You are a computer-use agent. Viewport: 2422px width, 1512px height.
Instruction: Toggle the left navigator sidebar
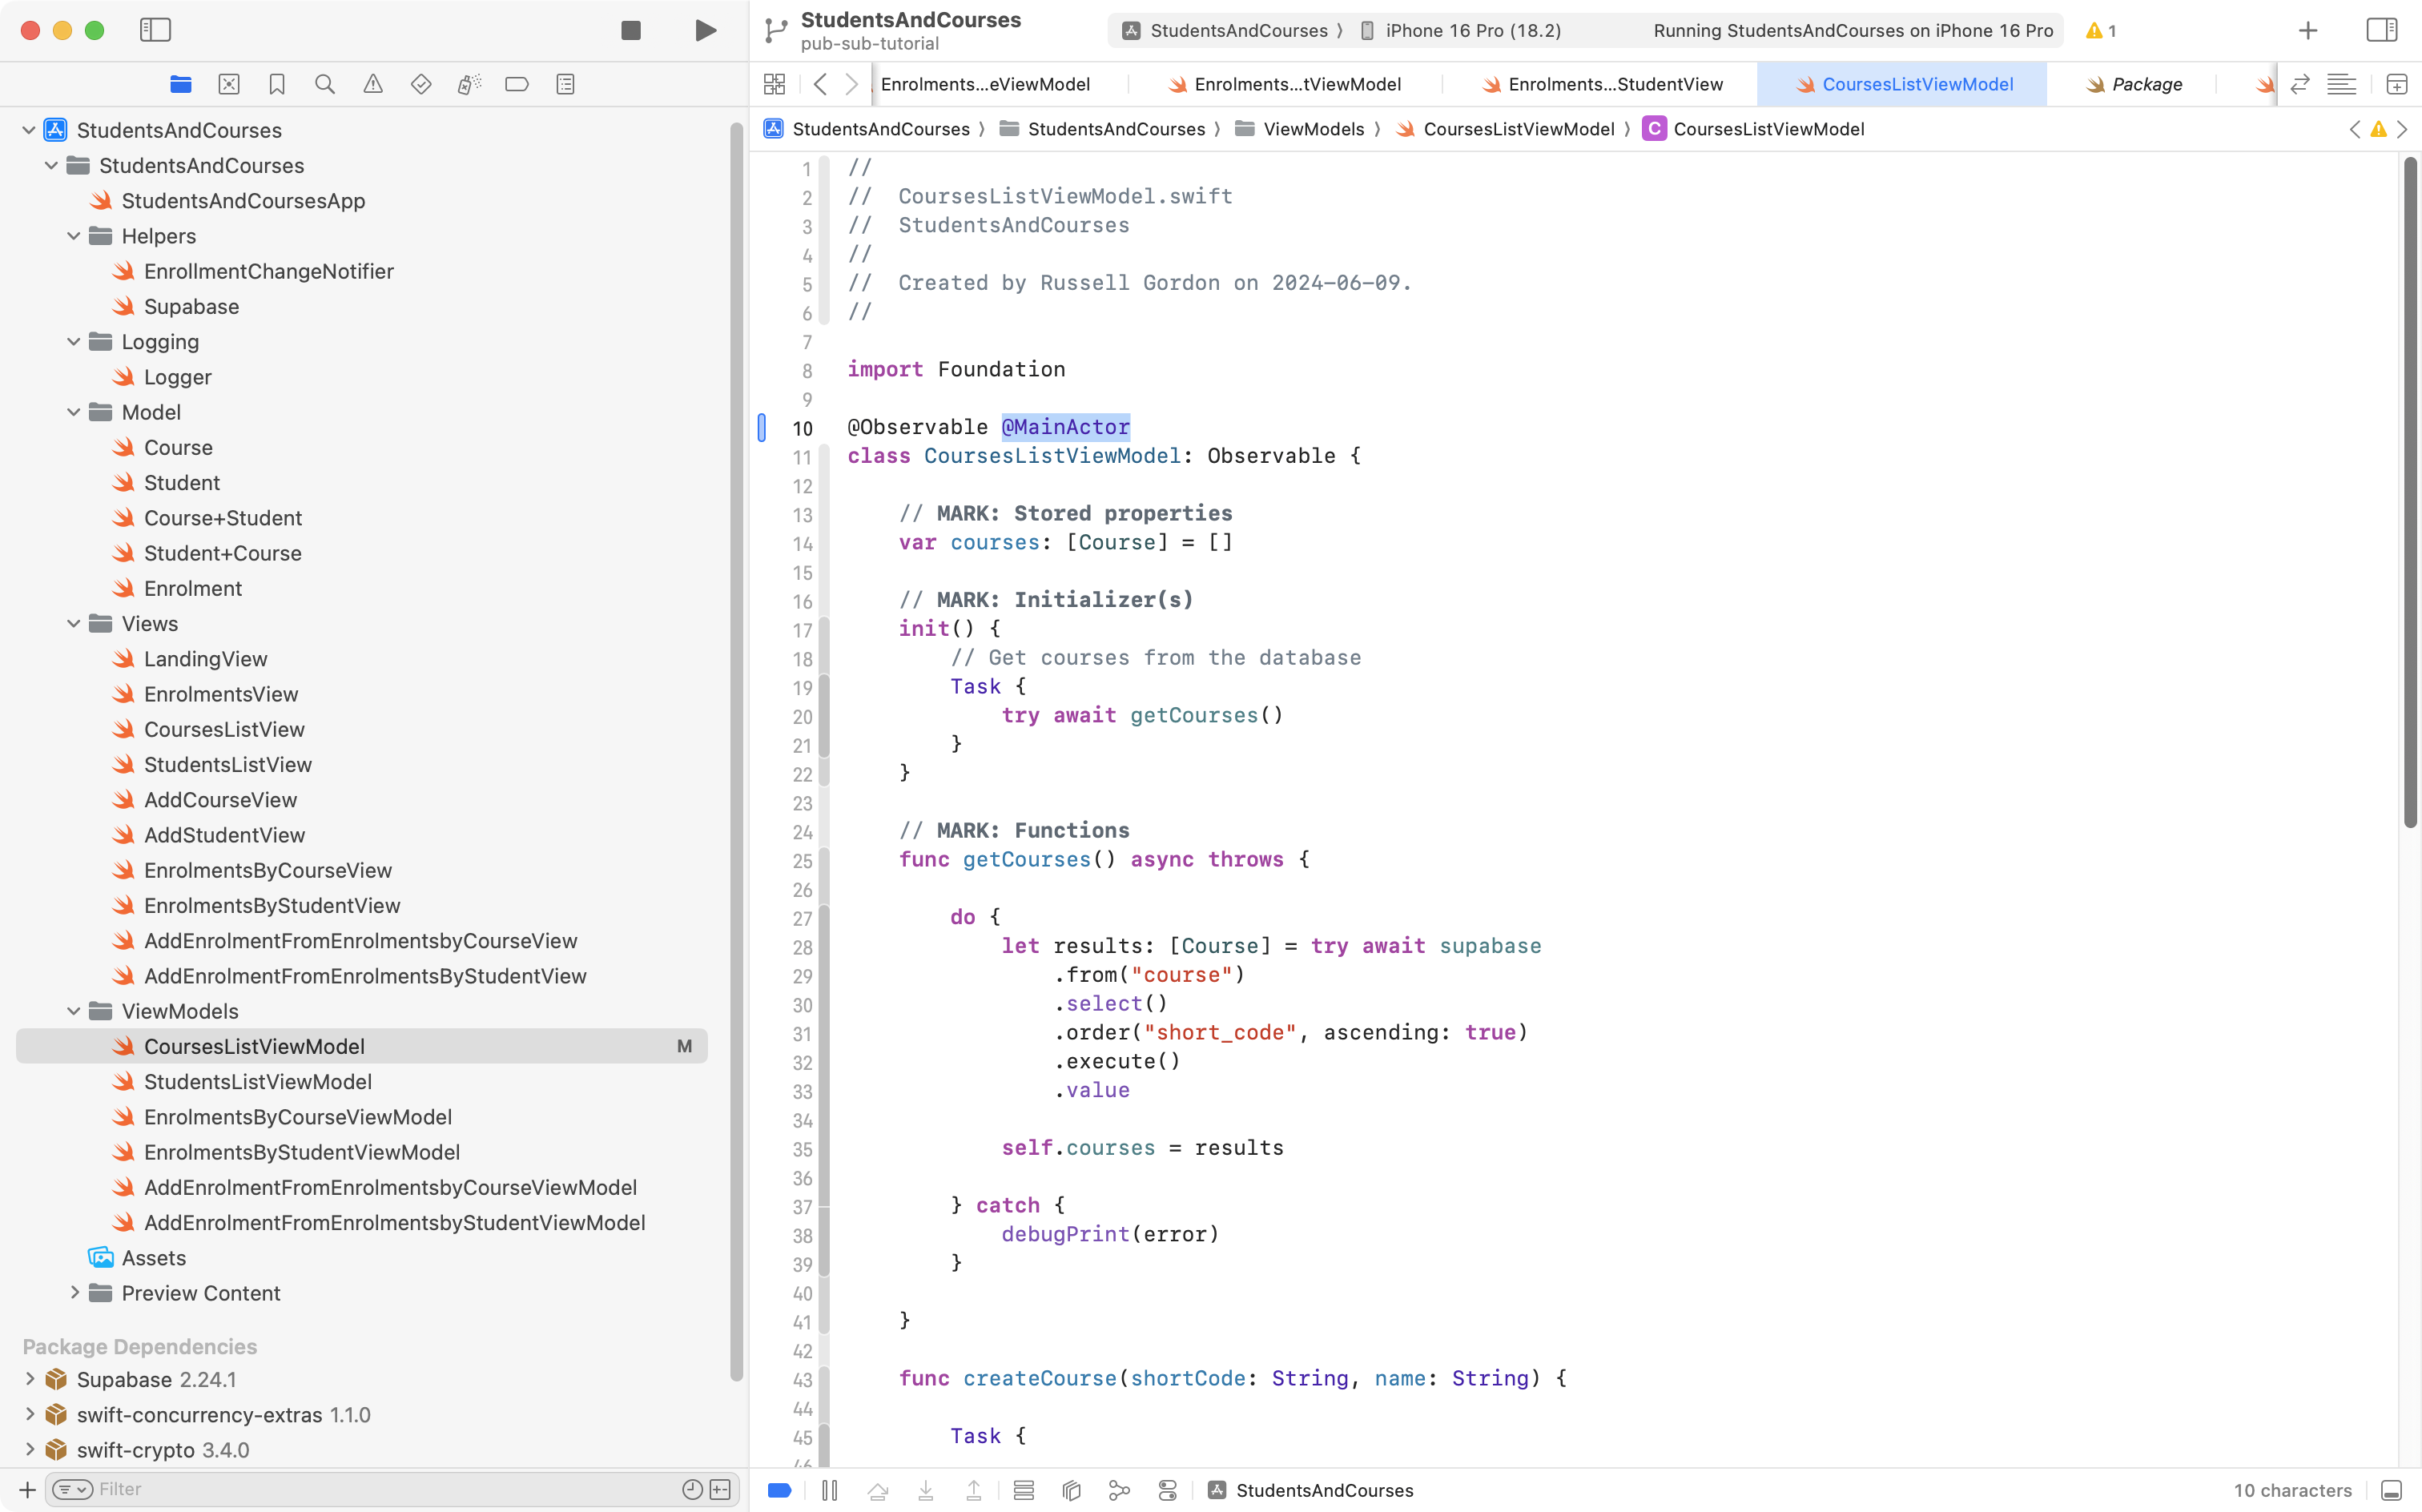pos(155,30)
